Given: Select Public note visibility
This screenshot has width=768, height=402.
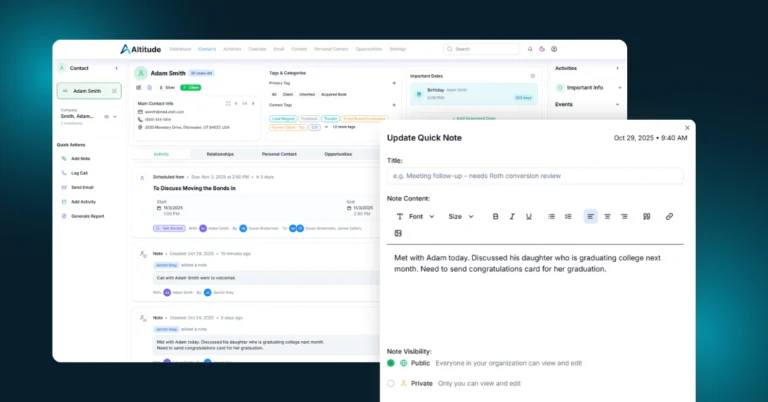Looking at the screenshot, I should coord(390,363).
